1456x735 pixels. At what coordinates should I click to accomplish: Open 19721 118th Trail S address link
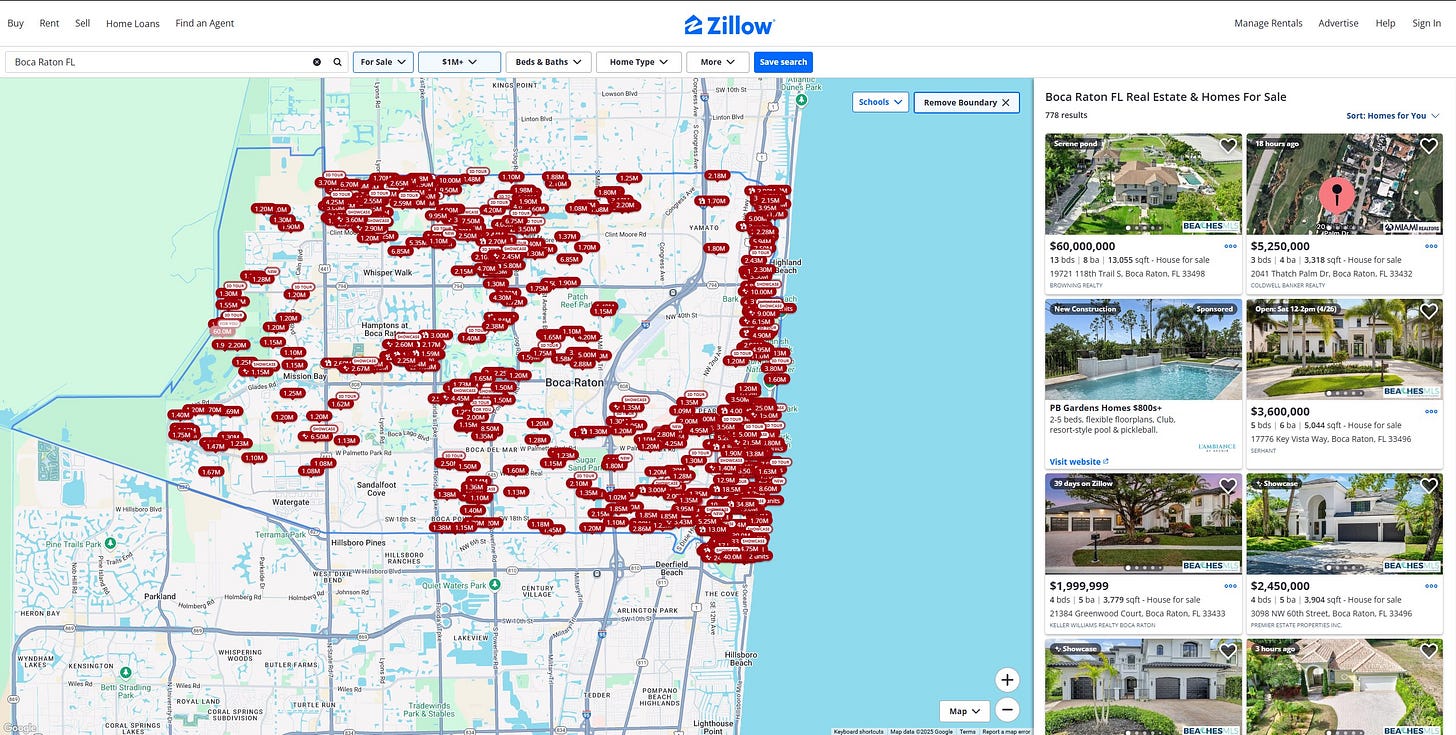click(1127, 273)
